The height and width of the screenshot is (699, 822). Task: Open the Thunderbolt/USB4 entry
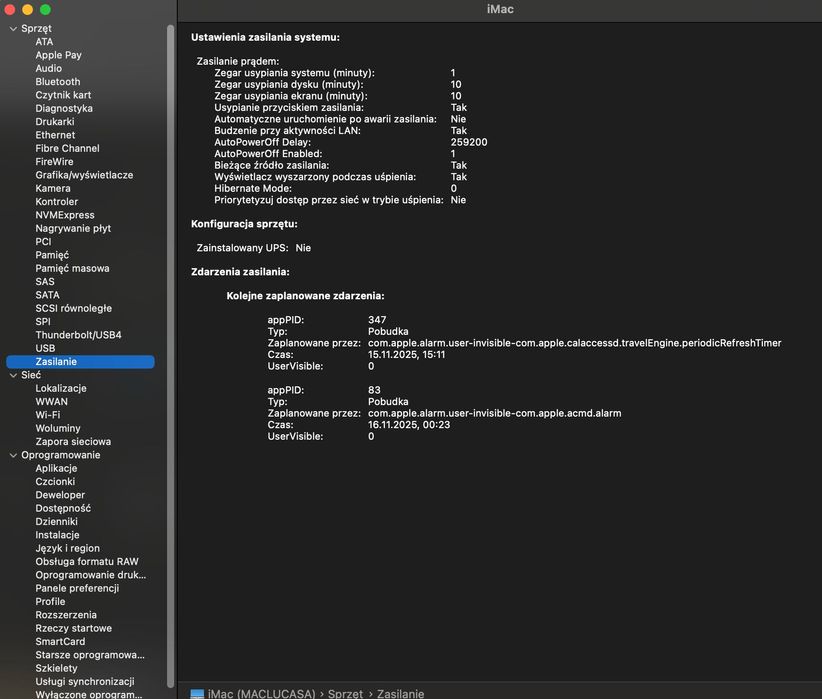[78, 335]
